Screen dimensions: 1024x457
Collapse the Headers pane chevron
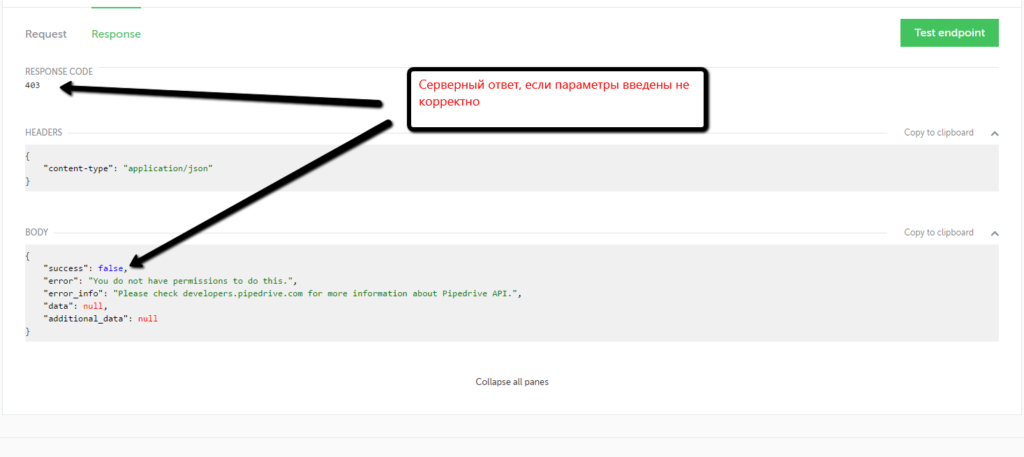(x=994, y=133)
